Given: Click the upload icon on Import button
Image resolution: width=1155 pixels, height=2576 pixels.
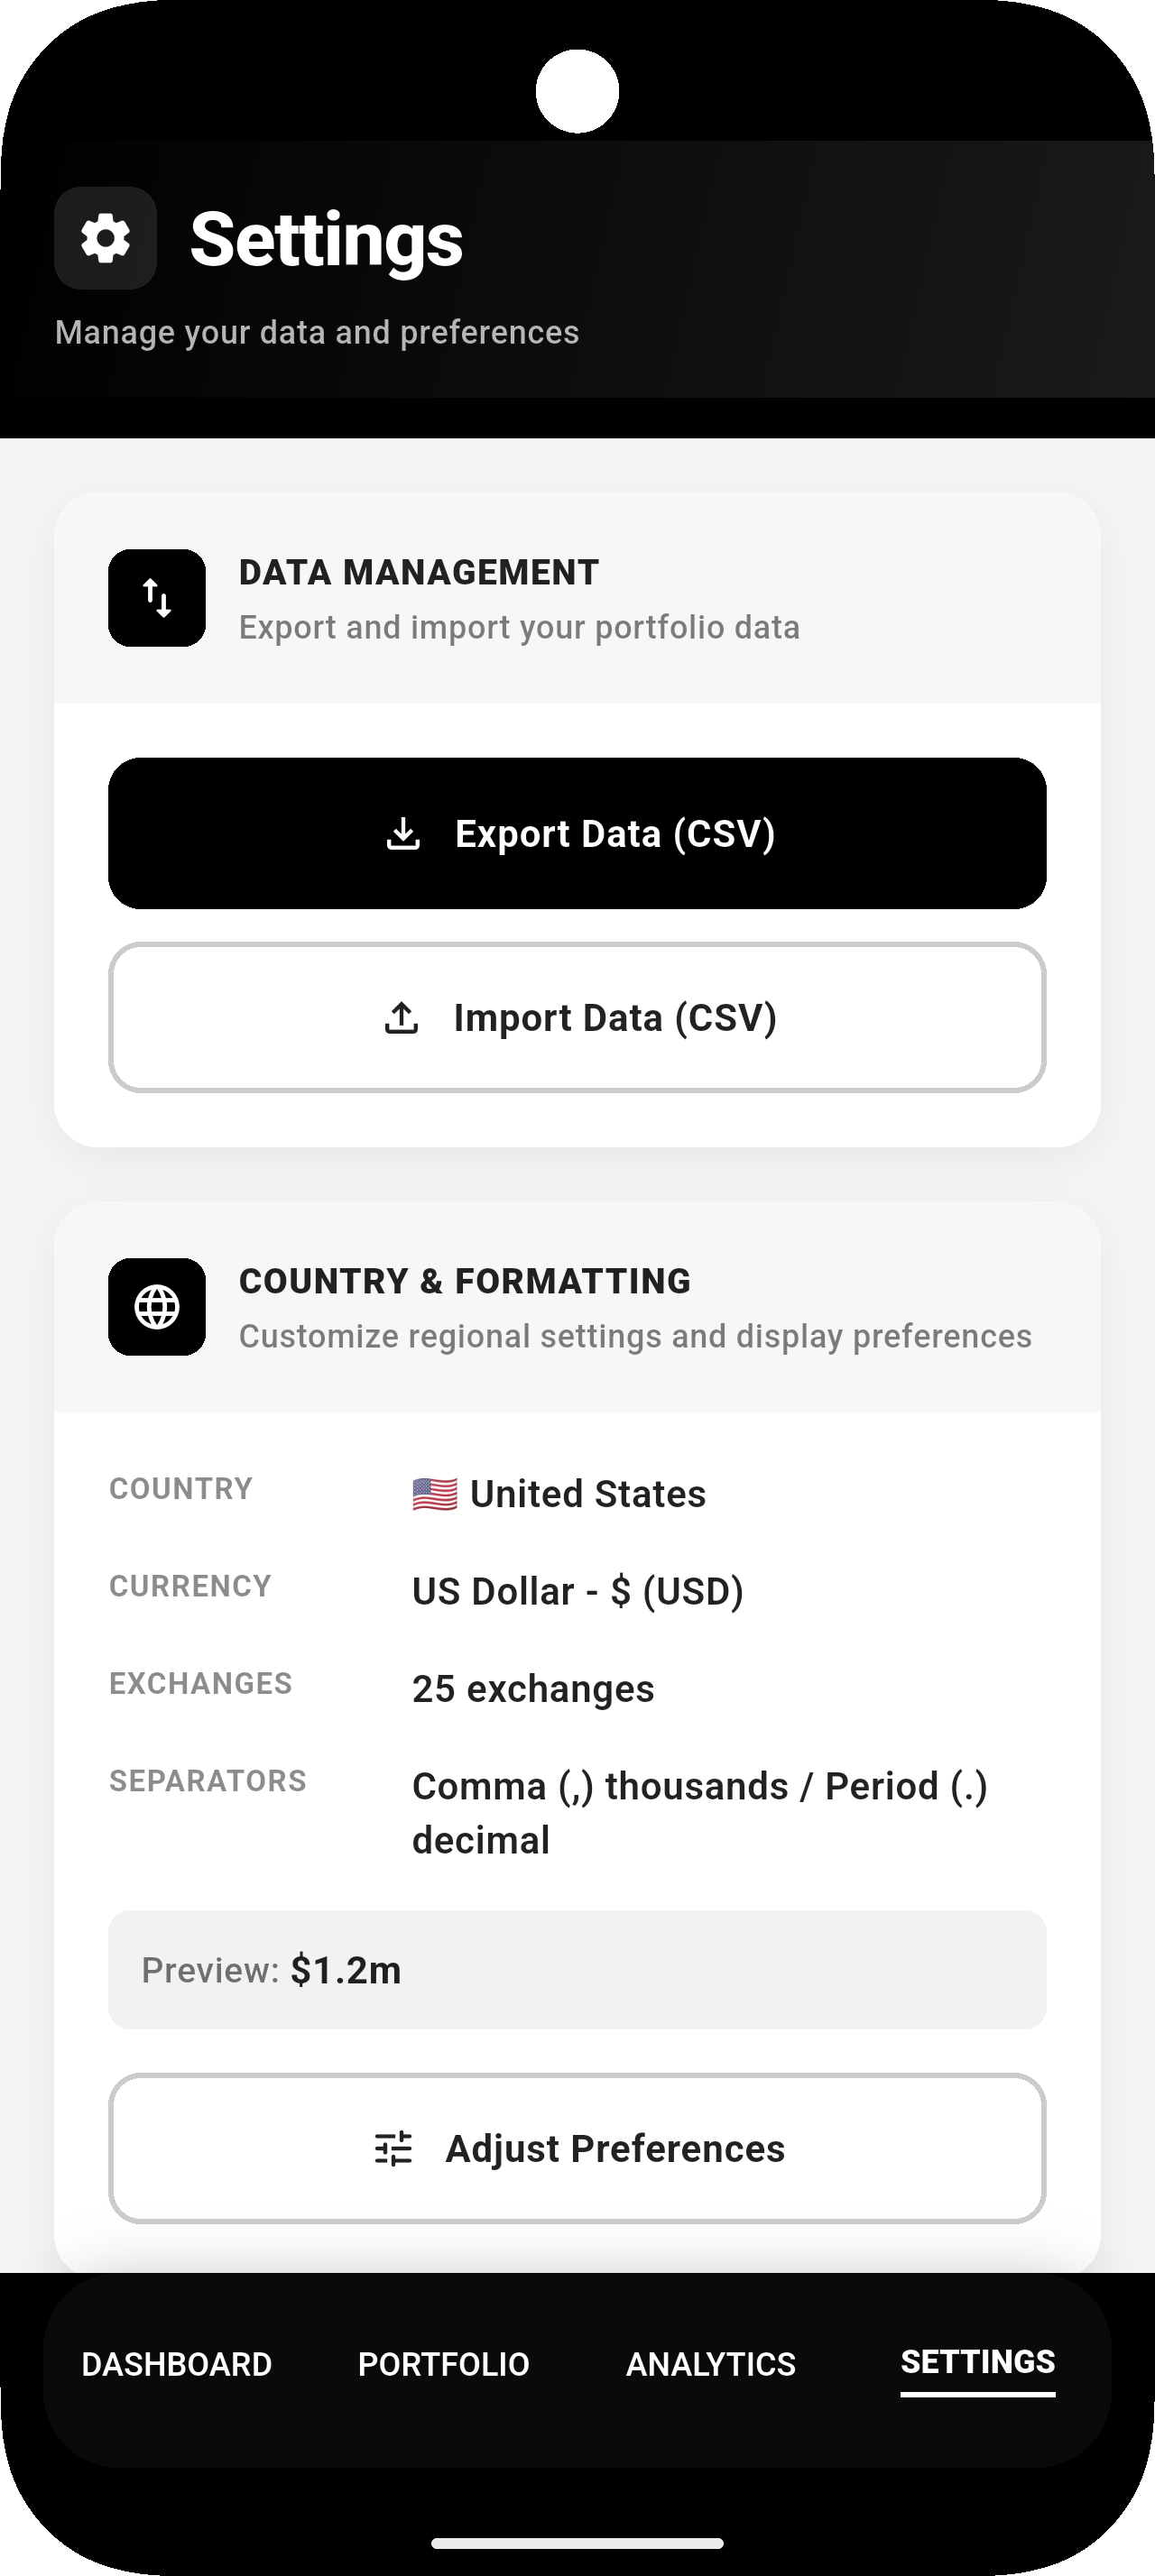Looking at the screenshot, I should coord(402,1018).
